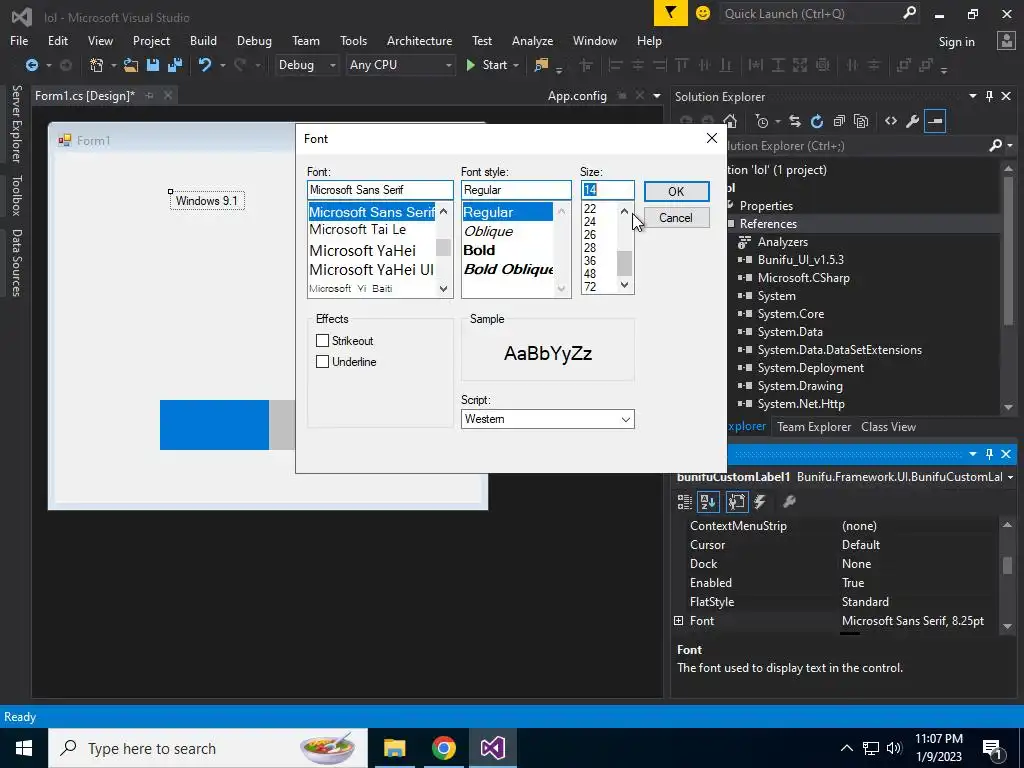The width and height of the screenshot is (1024, 768).
Task: Click the Size list scrollbar thumb
Action: click(624, 263)
